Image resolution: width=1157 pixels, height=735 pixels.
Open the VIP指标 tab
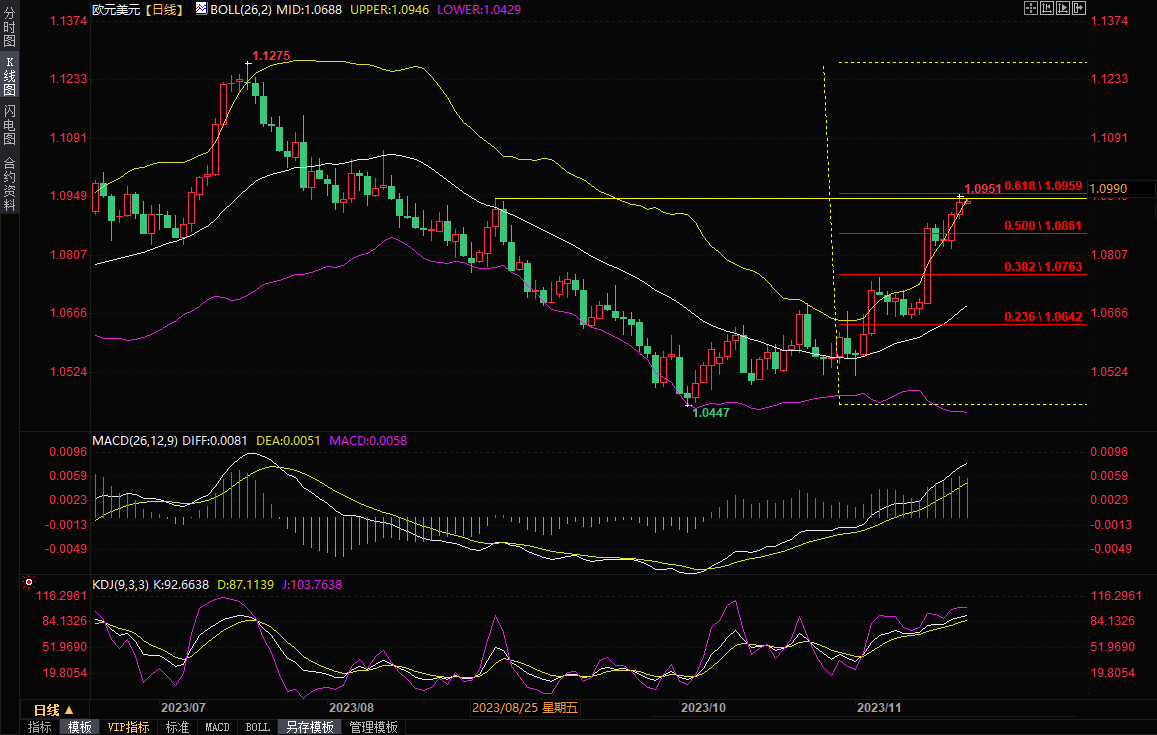coord(128,727)
